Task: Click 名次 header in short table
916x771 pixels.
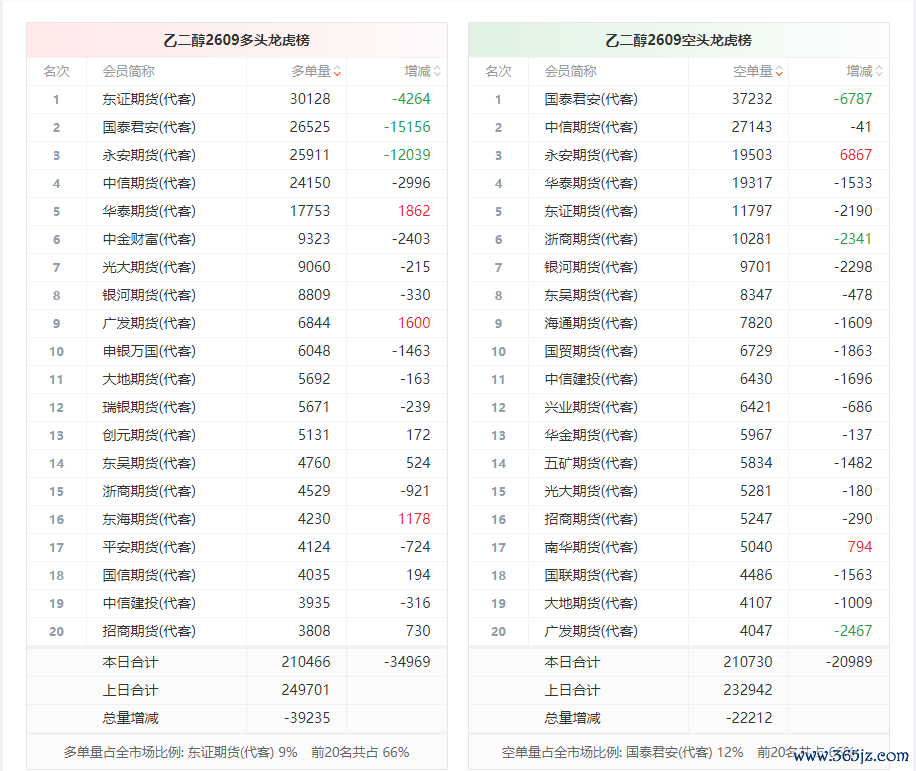Action: 498,71
